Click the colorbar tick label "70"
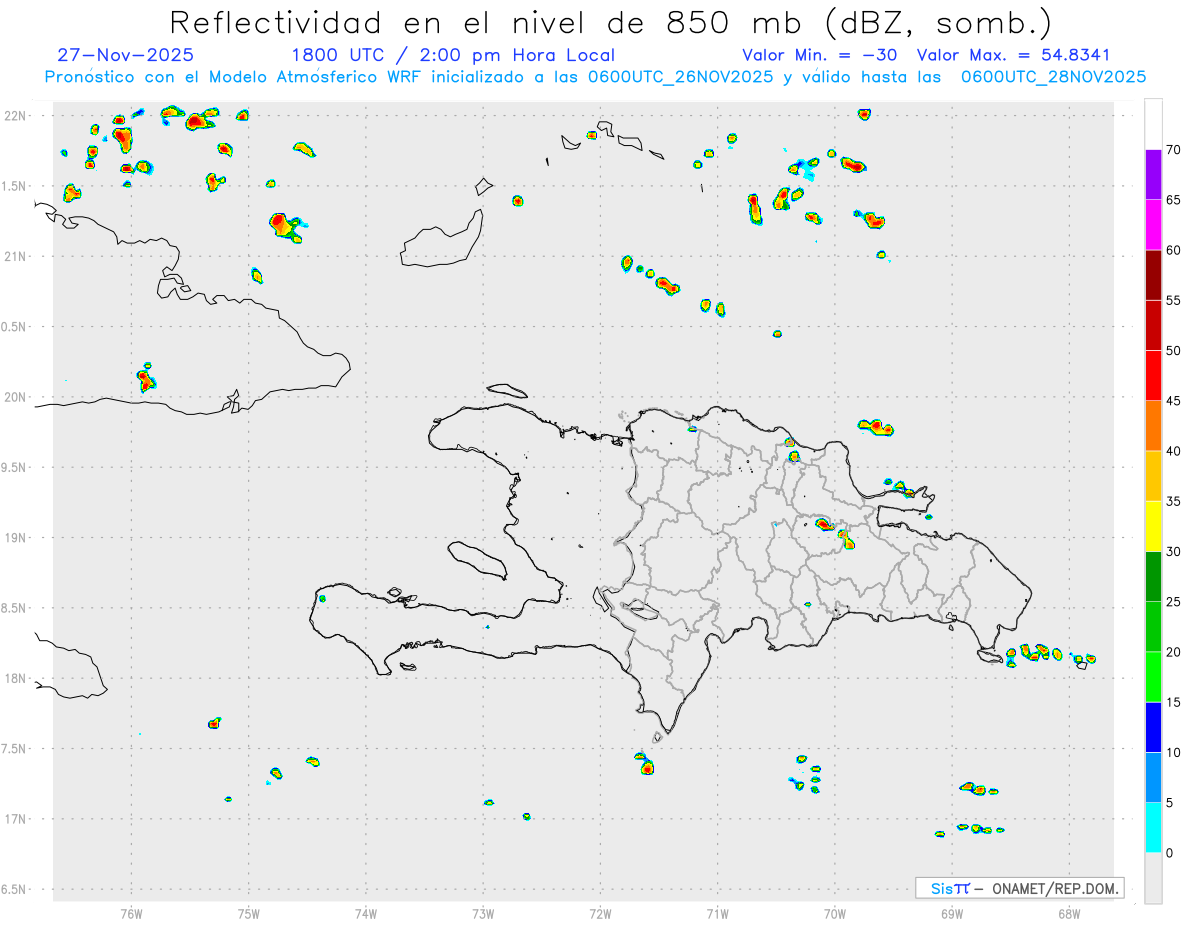 pos(1173,150)
